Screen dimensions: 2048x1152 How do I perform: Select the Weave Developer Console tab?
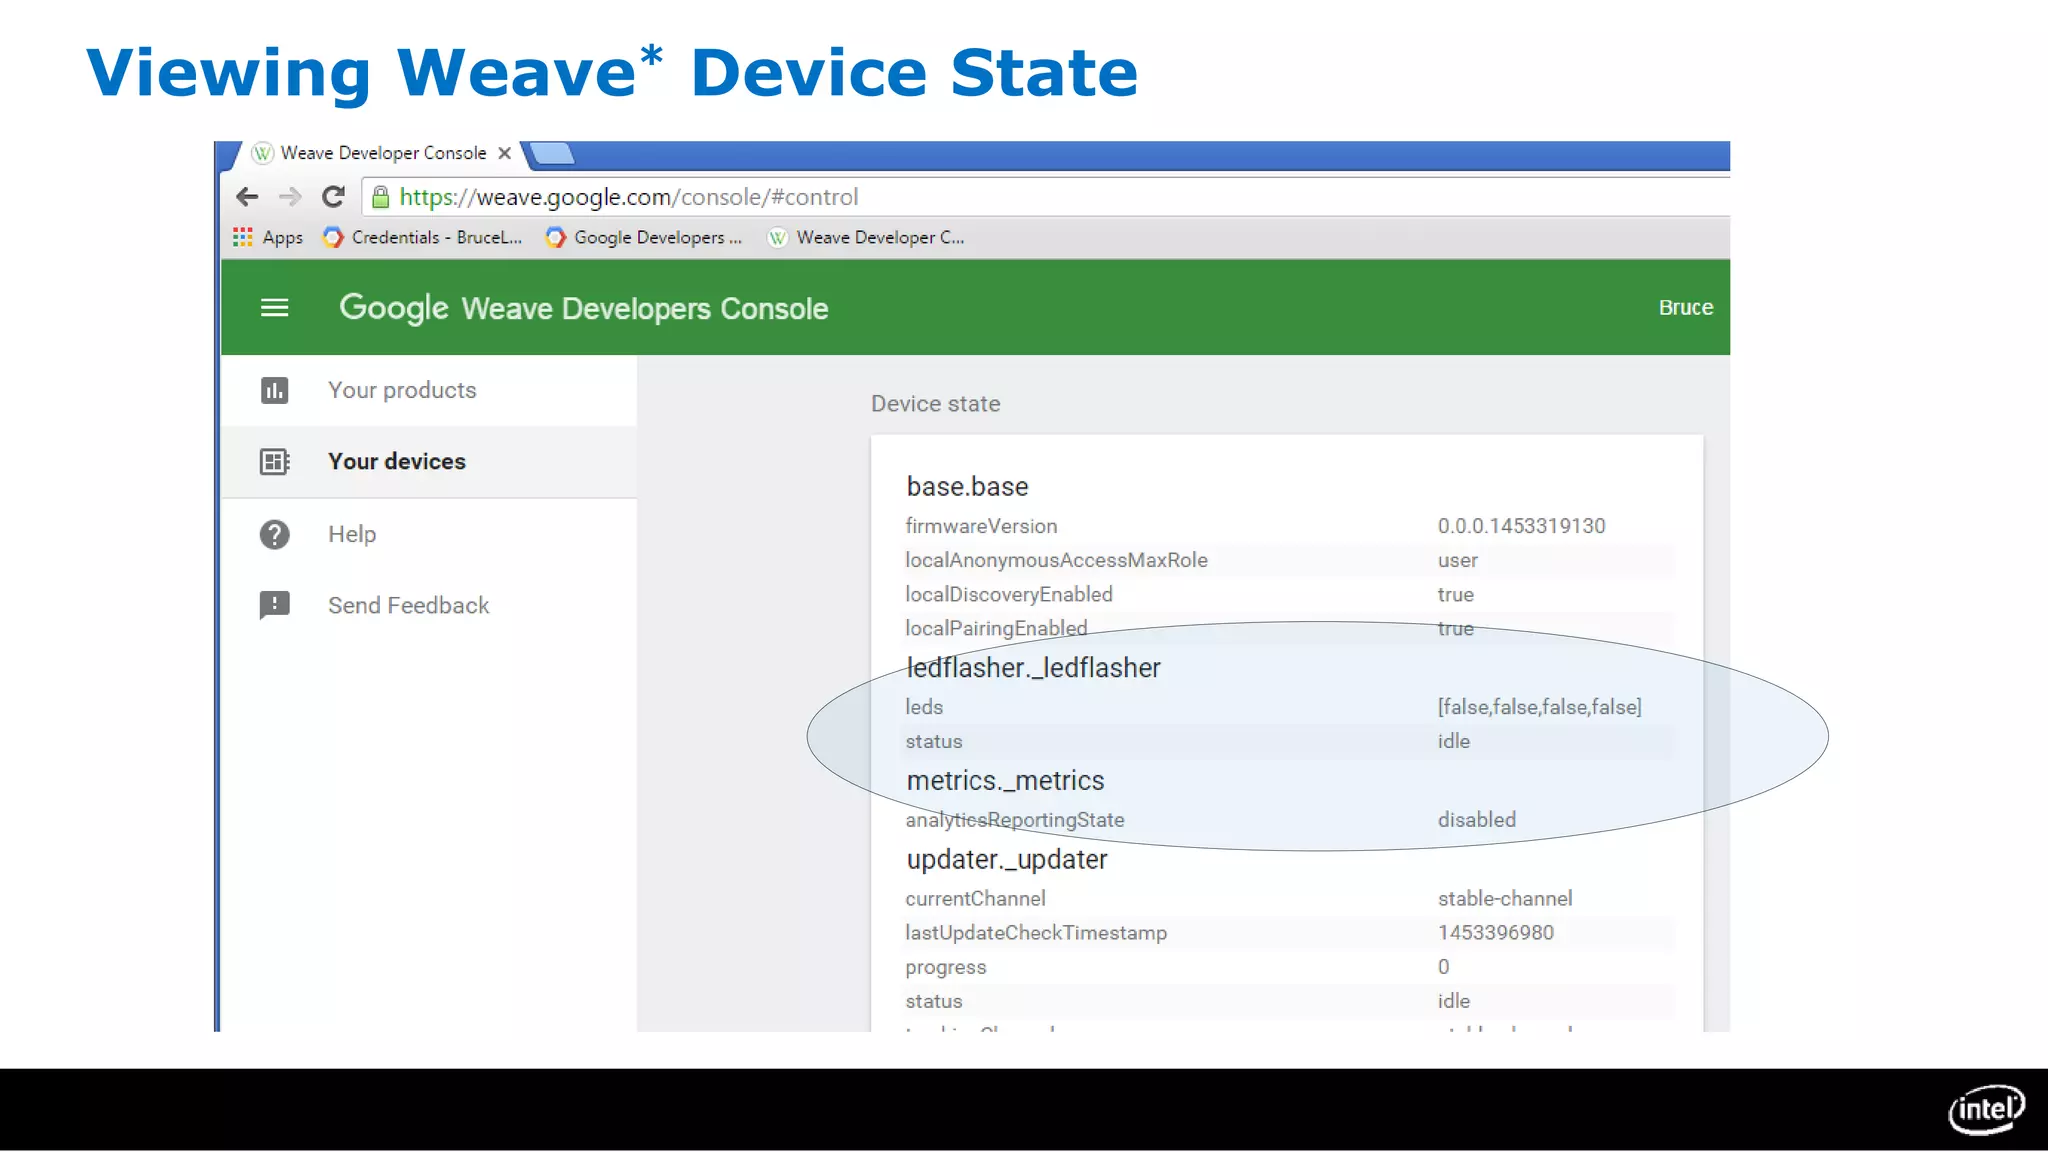pos(382,153)
